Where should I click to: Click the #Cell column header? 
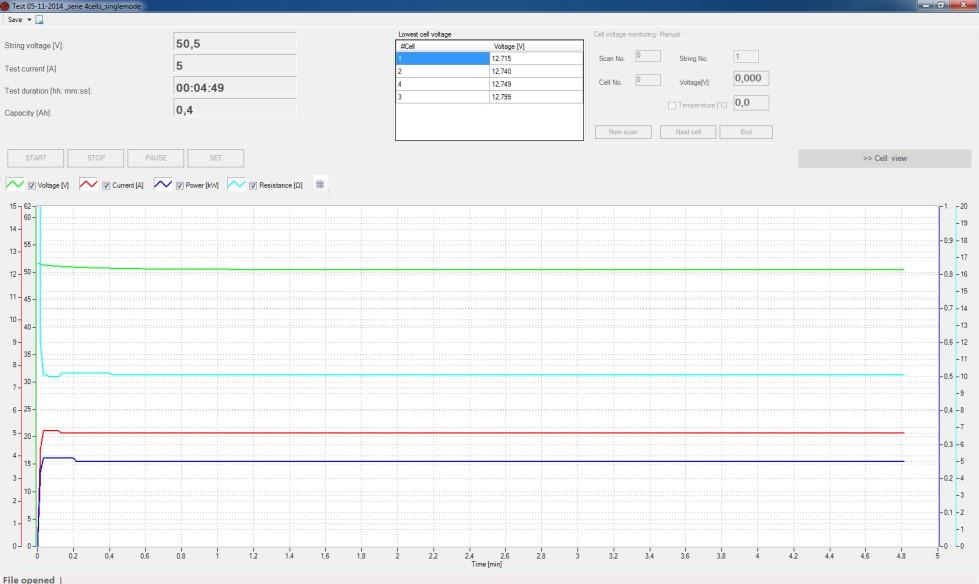click(x=443, y=46)
